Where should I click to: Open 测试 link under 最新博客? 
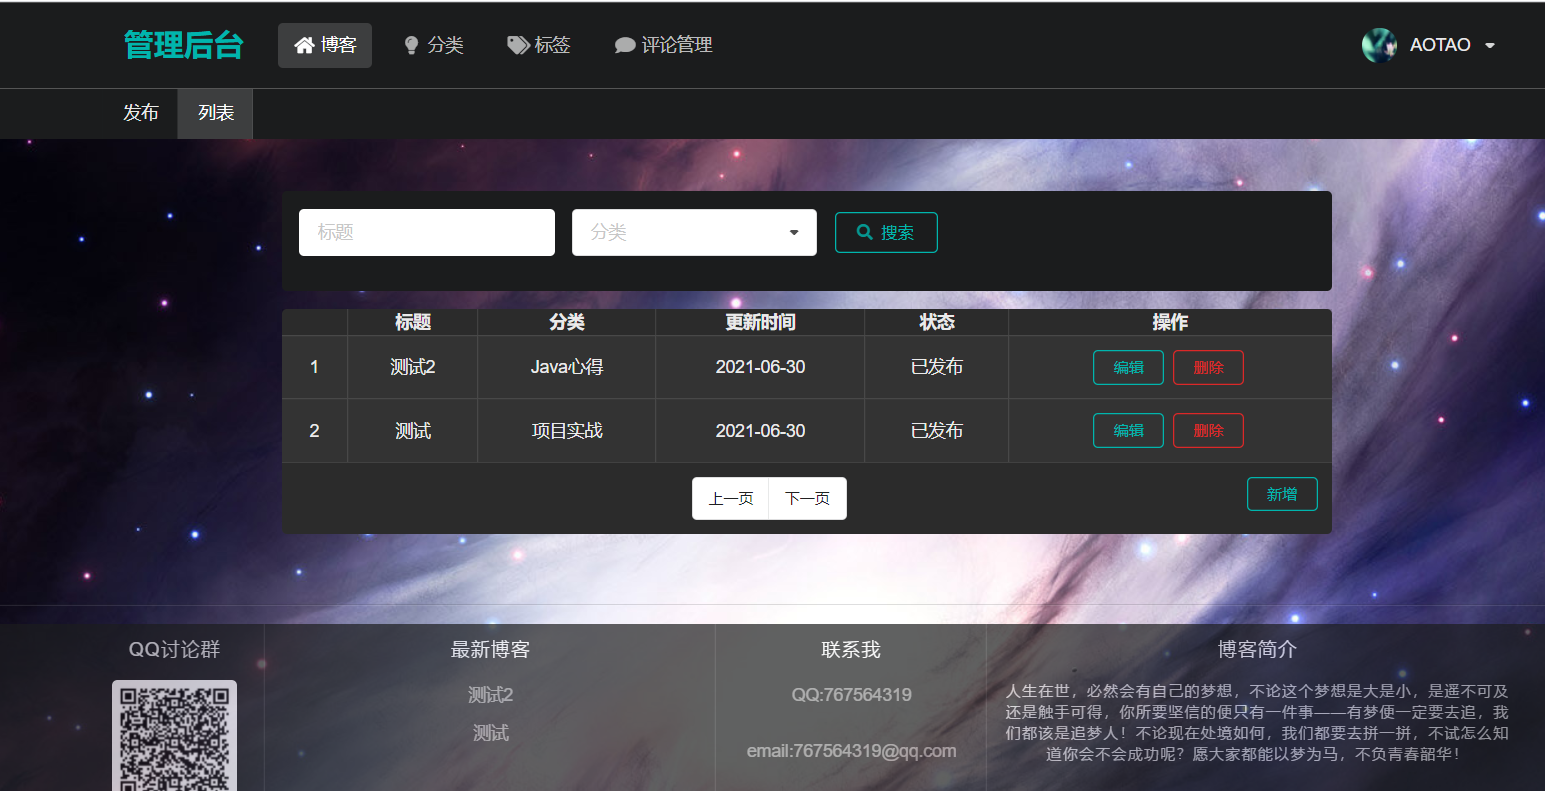(x=491, y=733)
